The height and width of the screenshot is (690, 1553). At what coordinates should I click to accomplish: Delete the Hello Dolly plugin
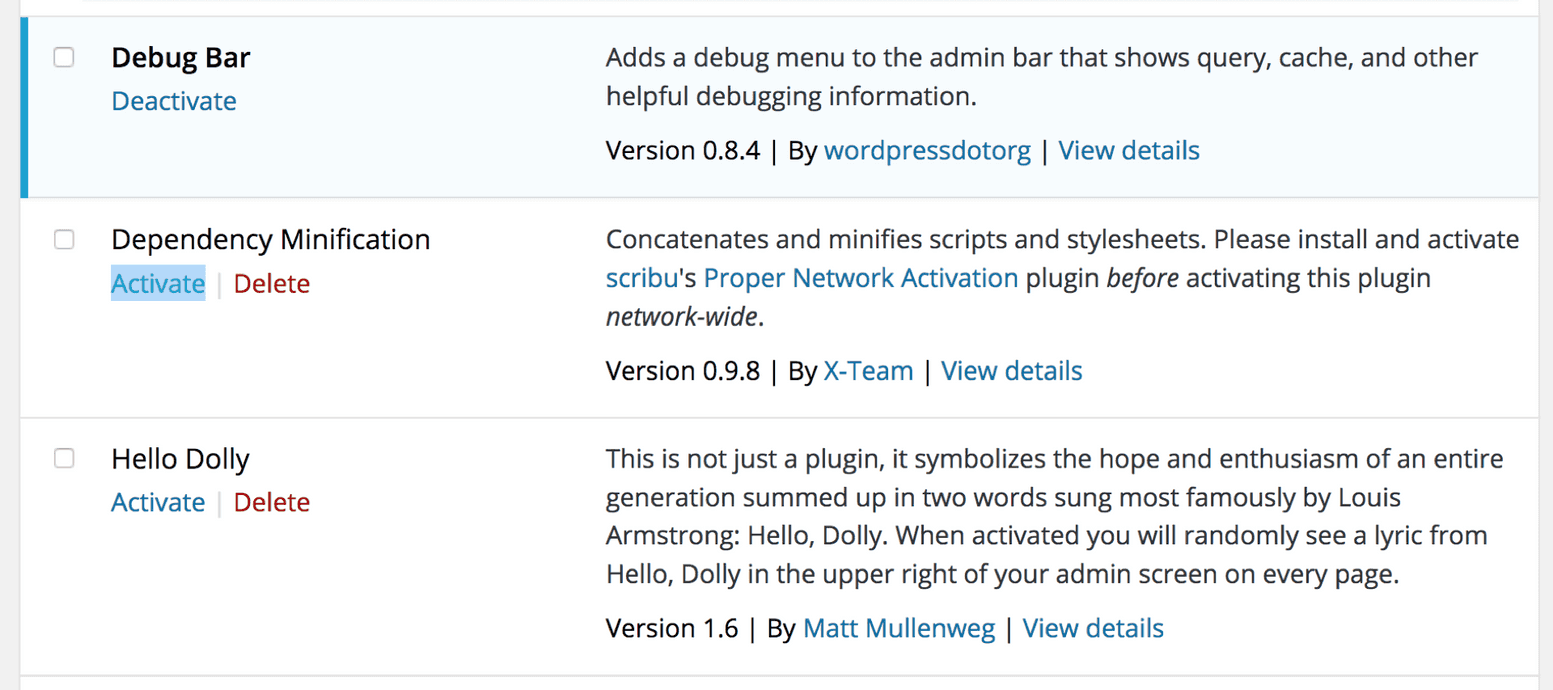point(272,502)
